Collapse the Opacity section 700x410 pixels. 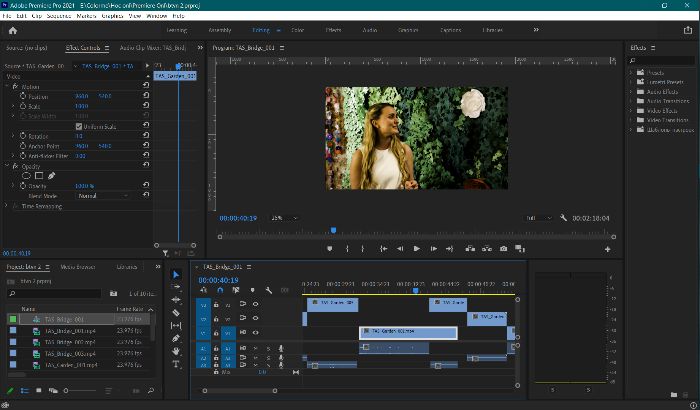click(7, 166)
